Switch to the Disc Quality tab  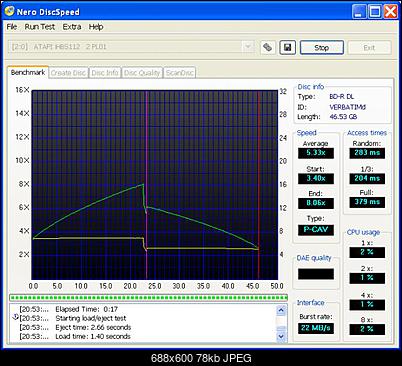[142, 73]
